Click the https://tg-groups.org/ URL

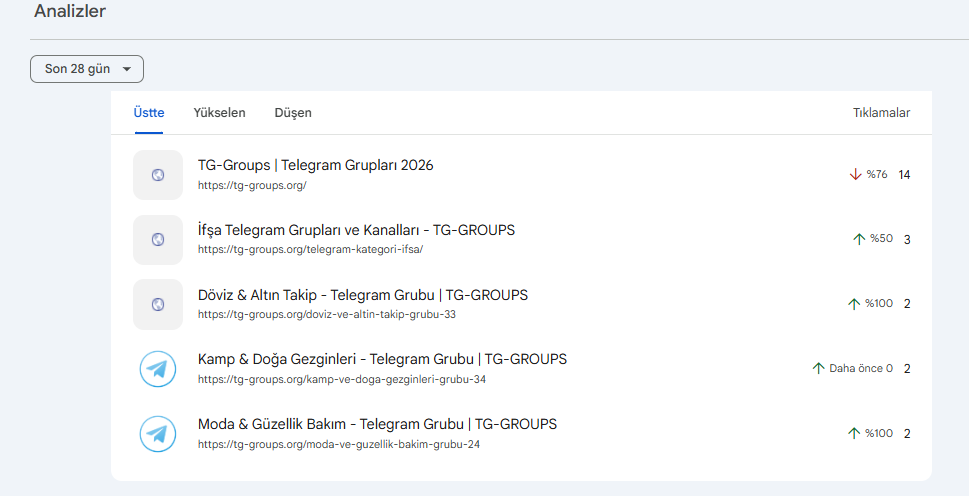click(x=252, y=185)
